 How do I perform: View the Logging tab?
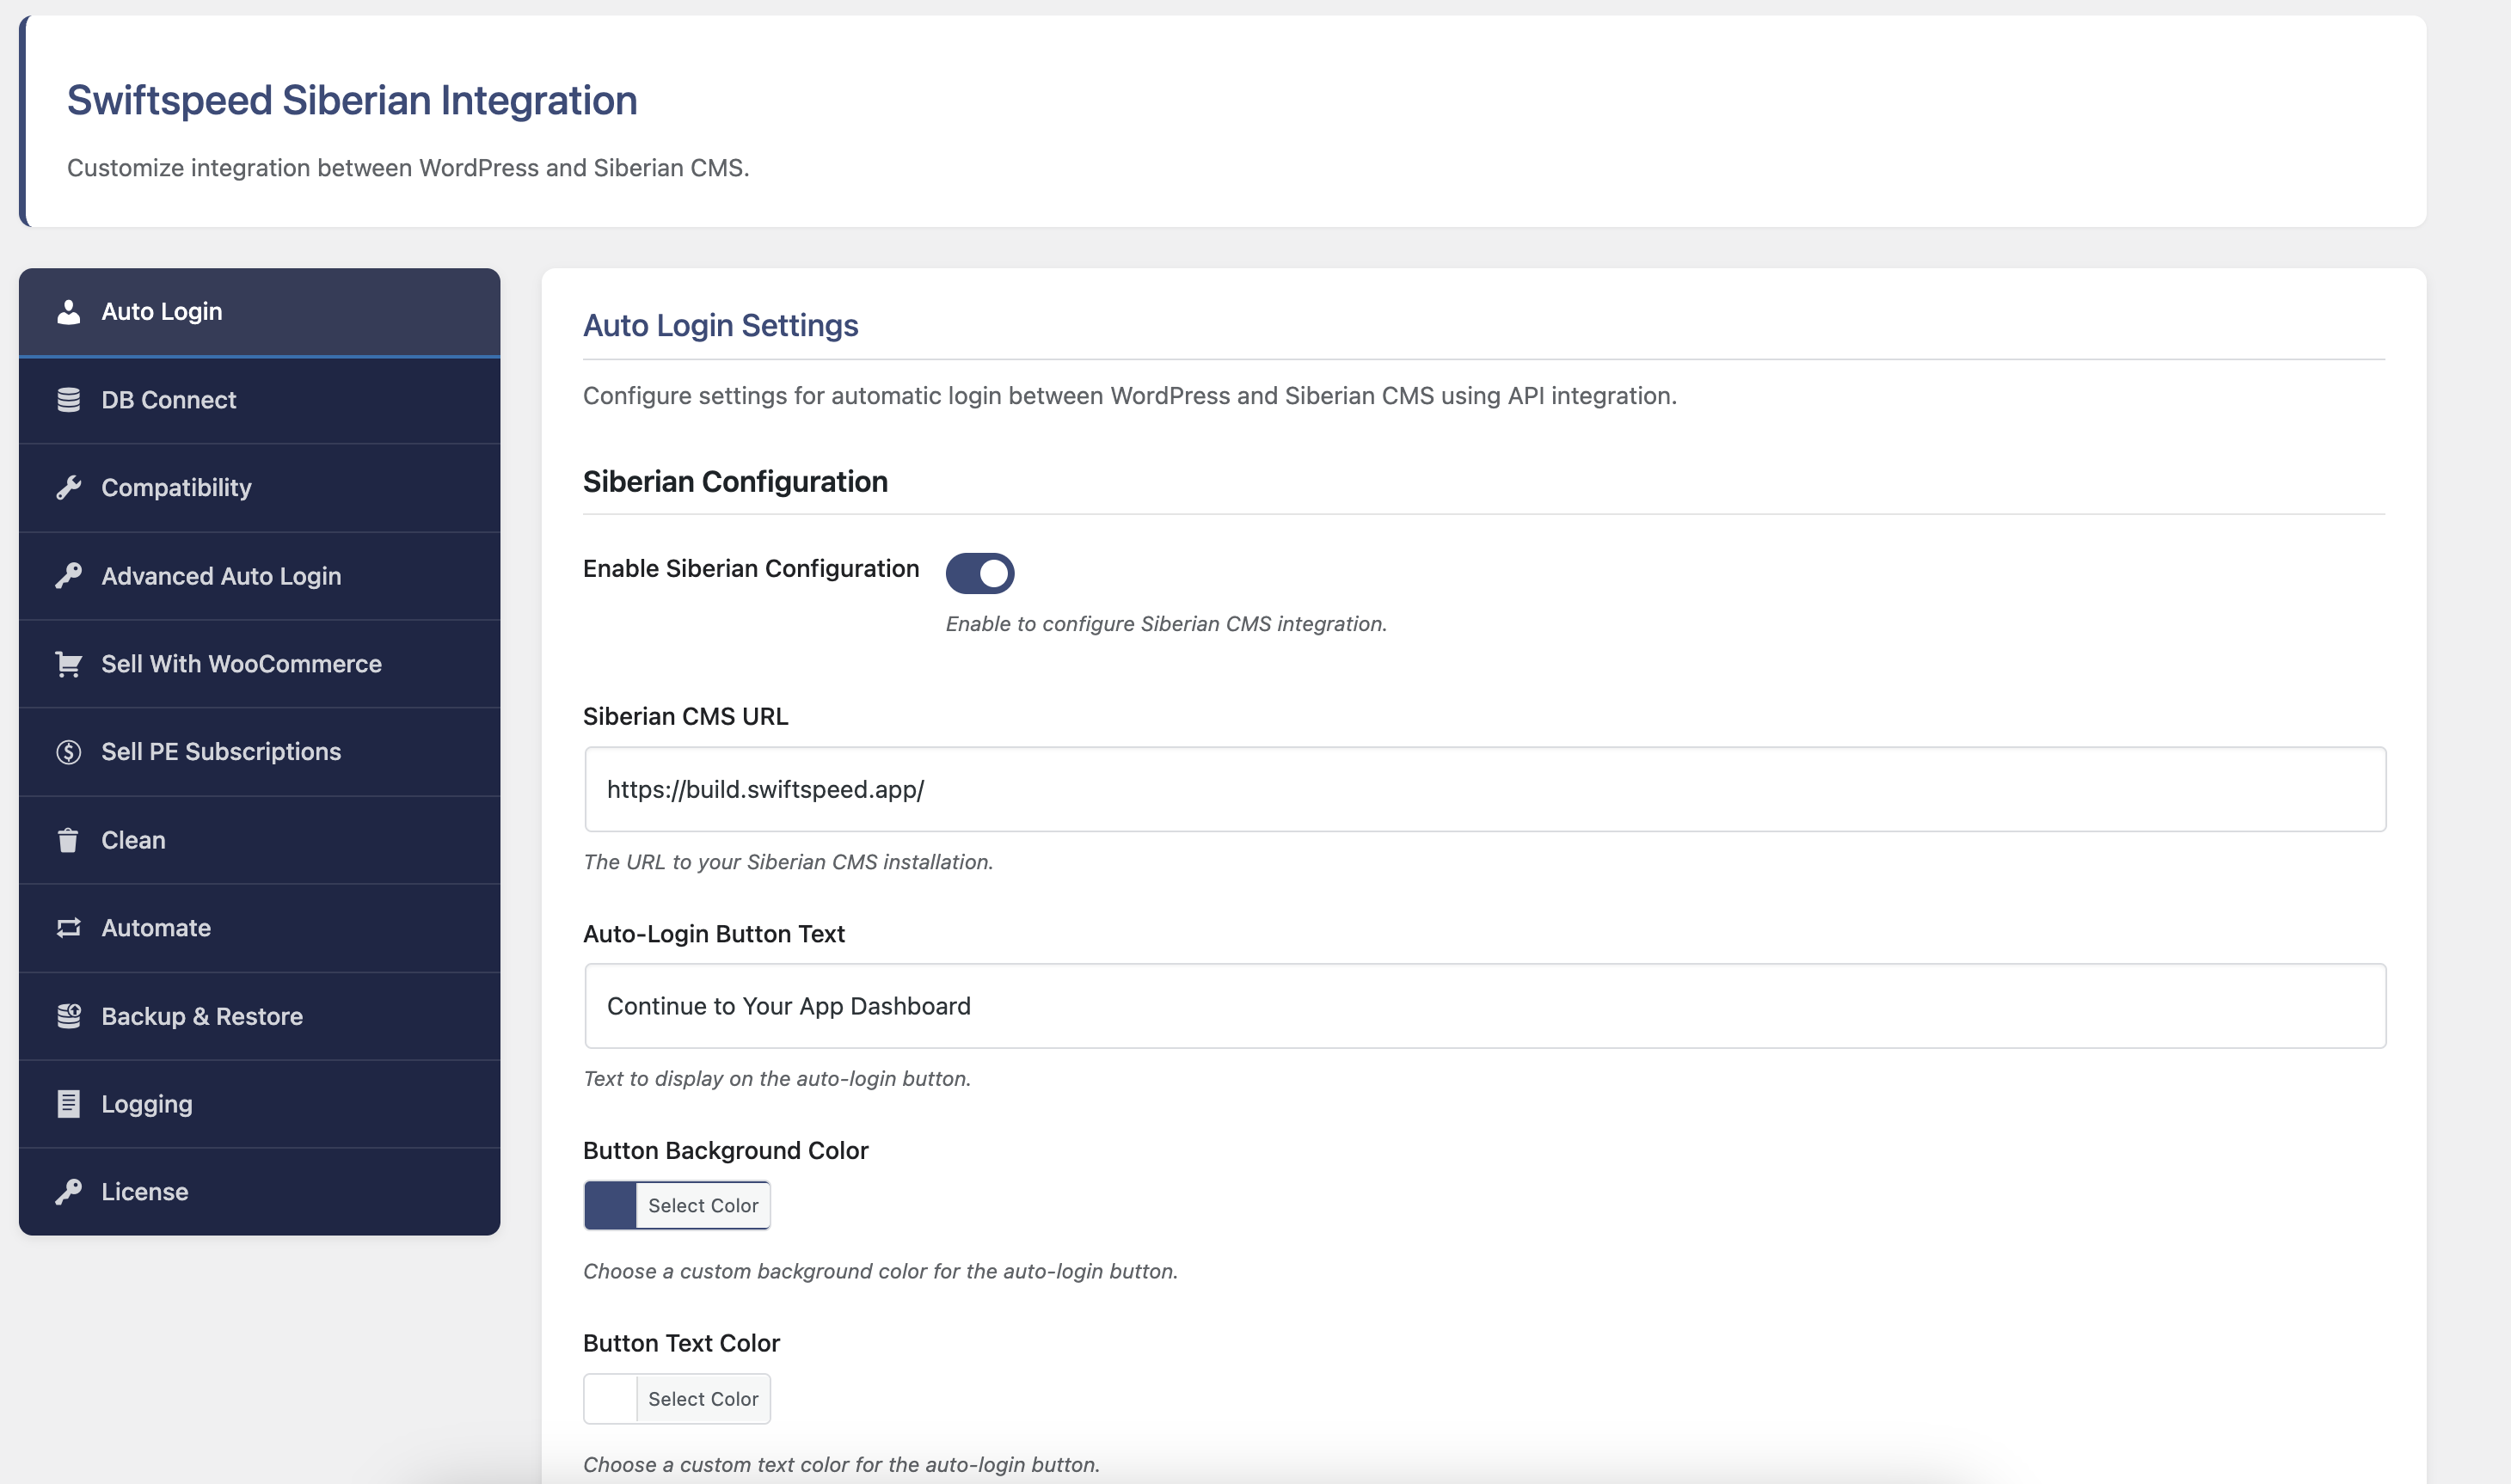click(259, 1104)
